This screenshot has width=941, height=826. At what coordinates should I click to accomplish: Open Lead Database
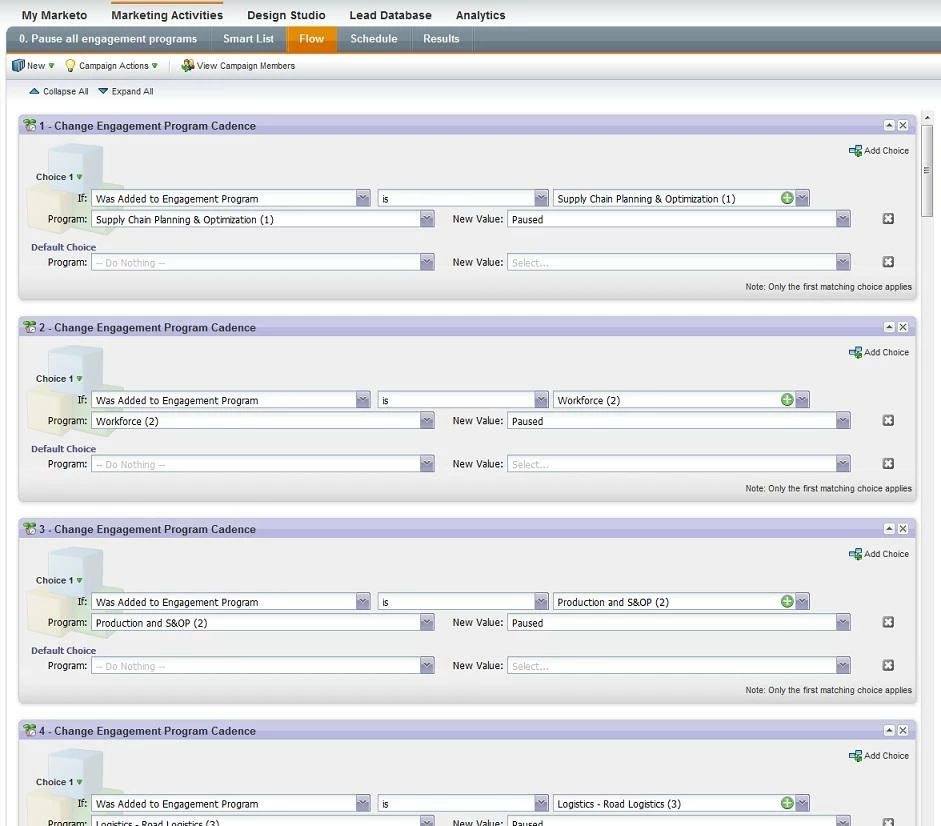[390, 15]
